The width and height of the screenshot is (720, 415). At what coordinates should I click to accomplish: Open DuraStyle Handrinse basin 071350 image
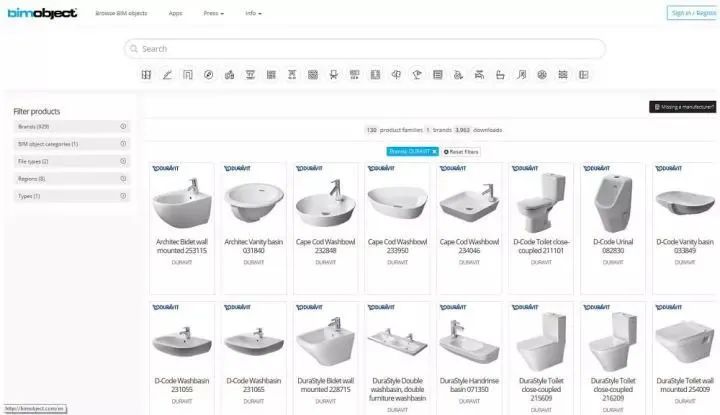[x=469, y=342]
